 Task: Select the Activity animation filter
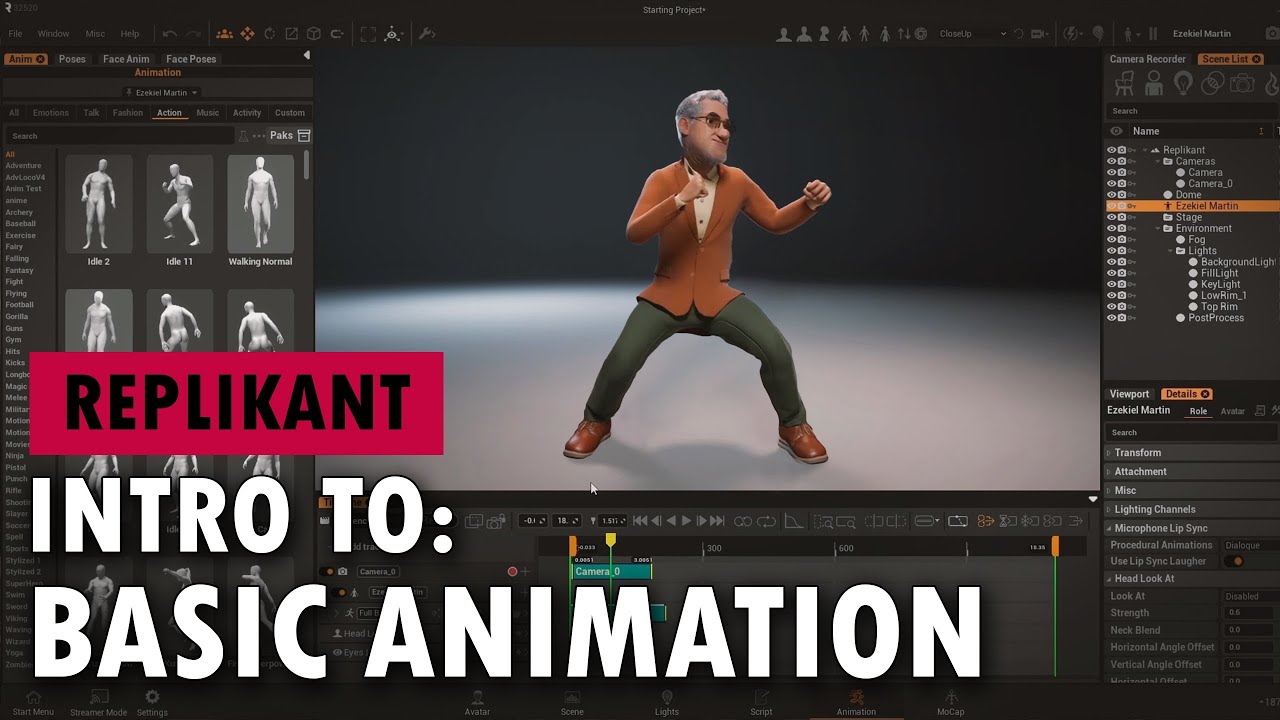pos(247,113)
